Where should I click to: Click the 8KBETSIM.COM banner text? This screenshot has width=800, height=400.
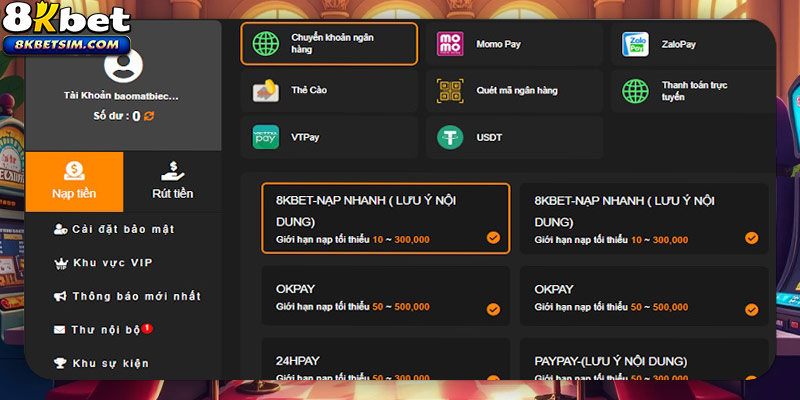pos(67,45)
